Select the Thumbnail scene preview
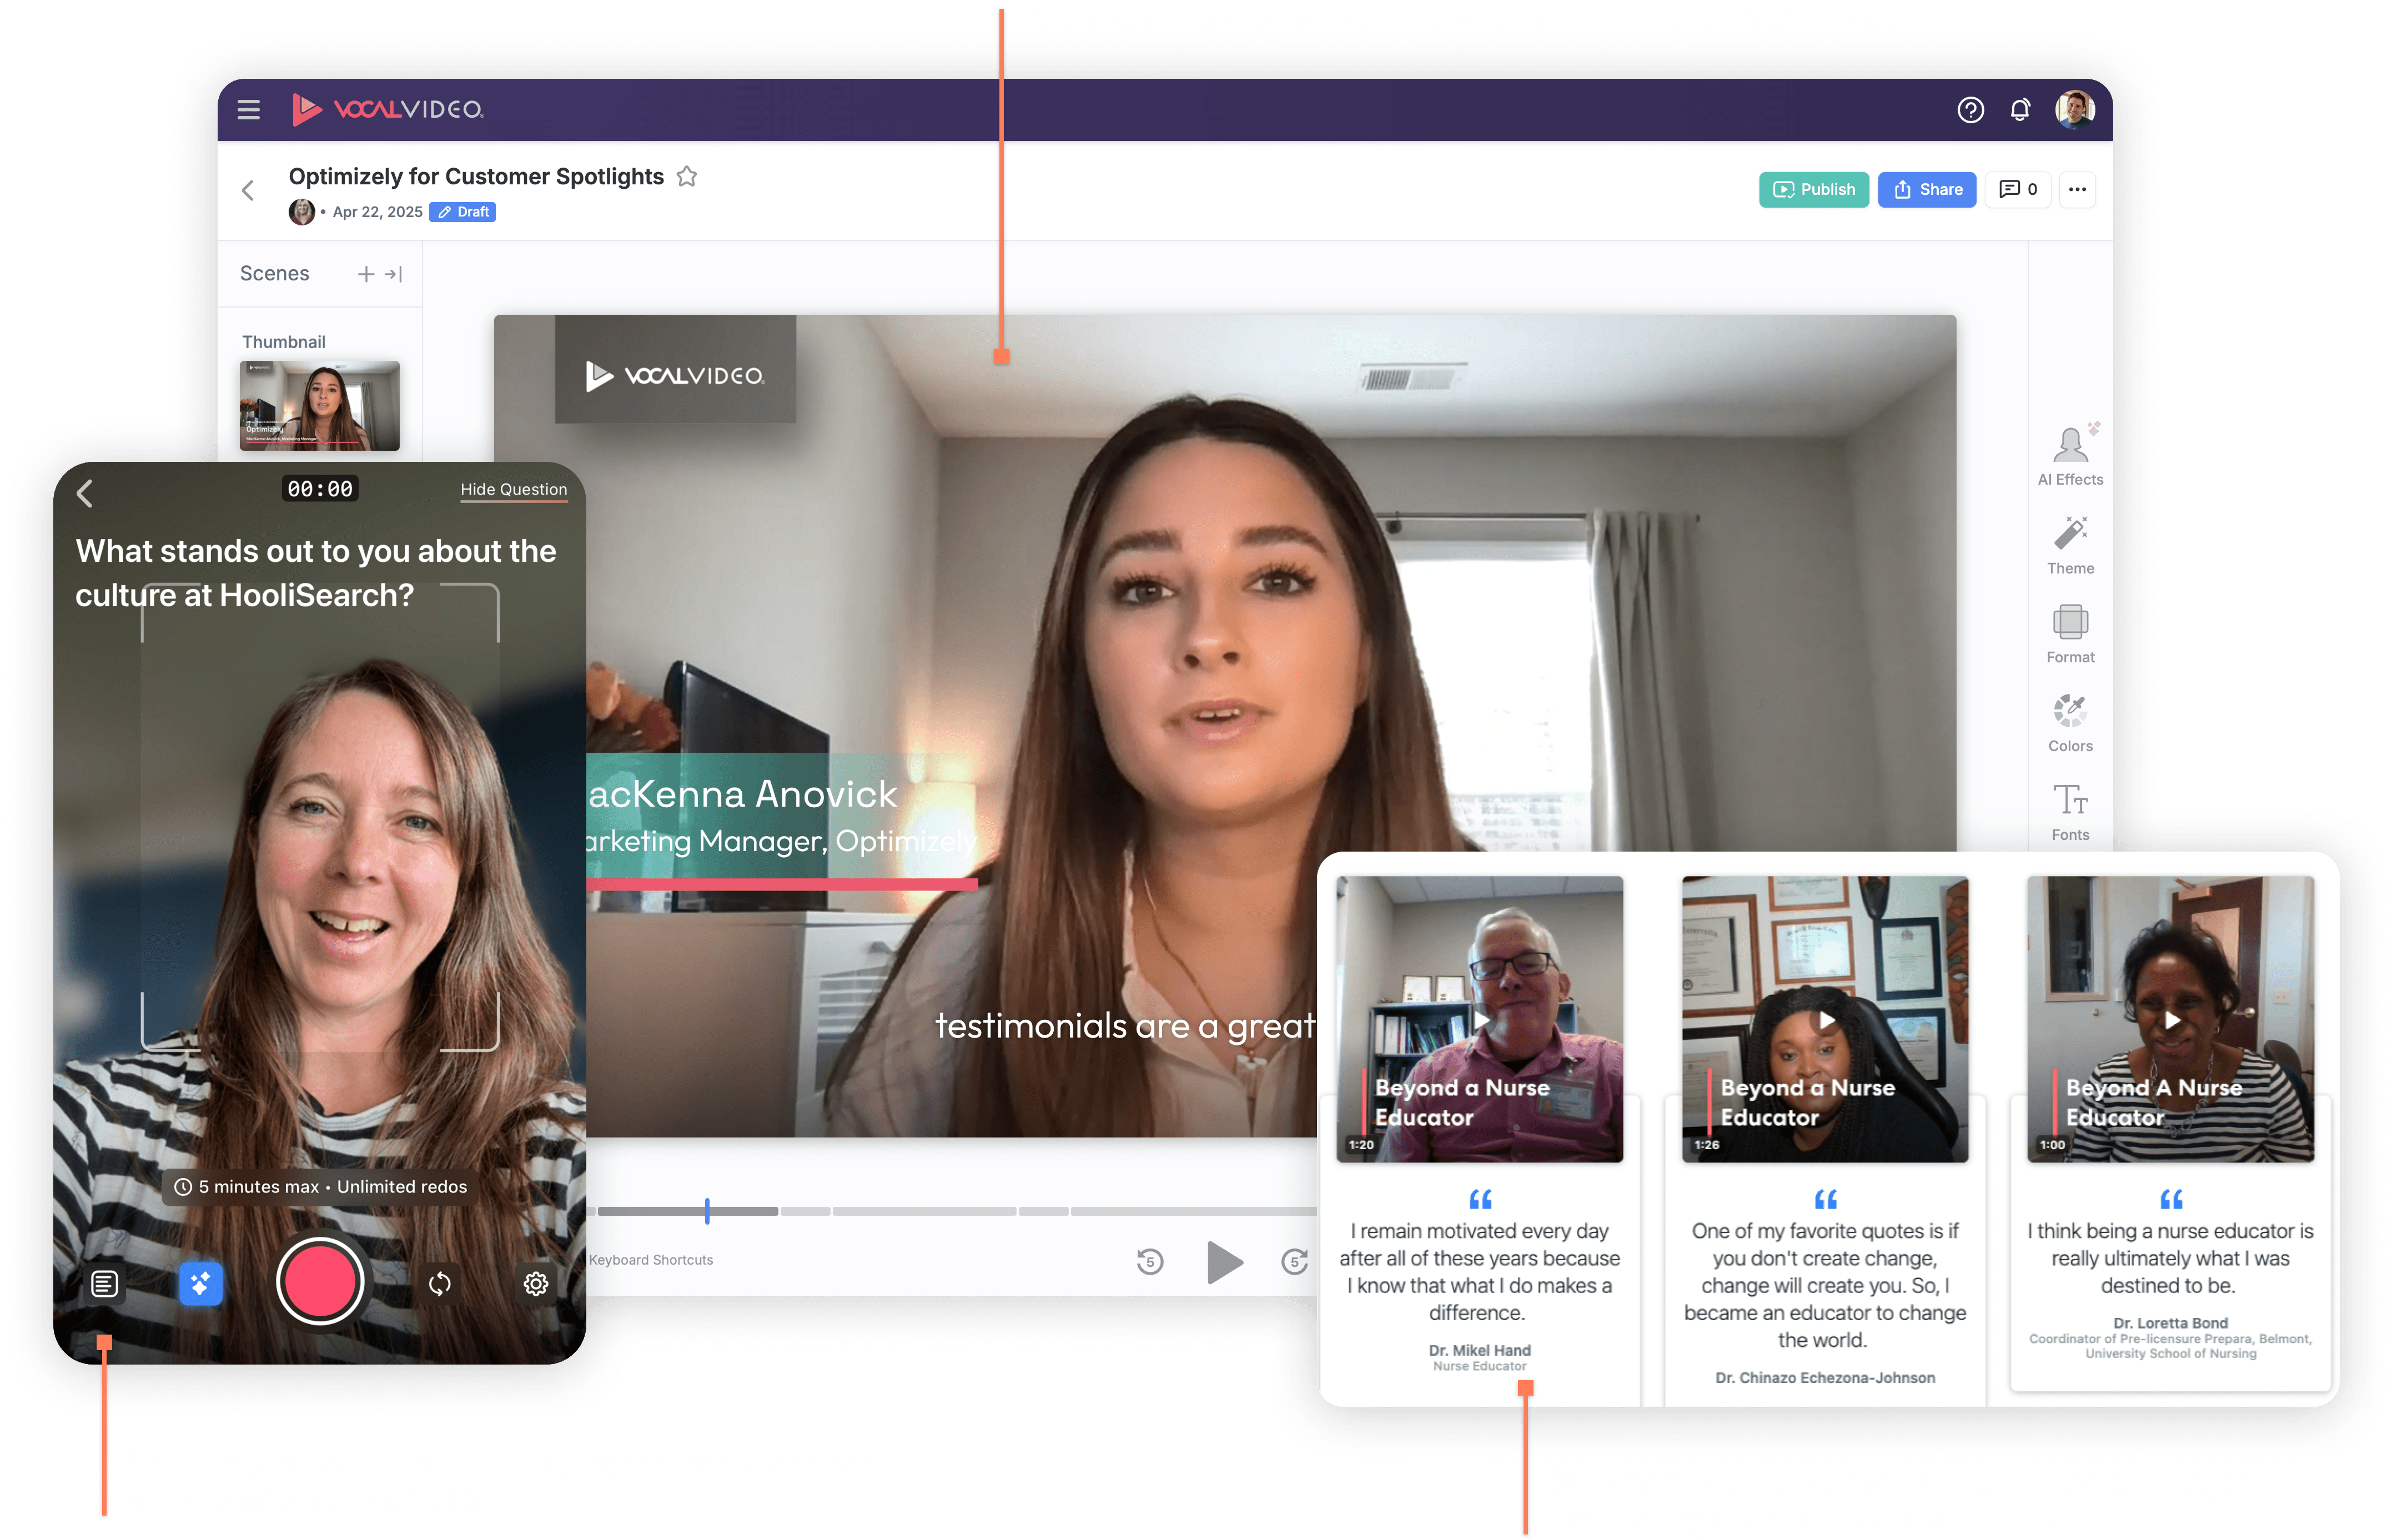Screen dimensions: 2393x1540 [x=320, y=406]
